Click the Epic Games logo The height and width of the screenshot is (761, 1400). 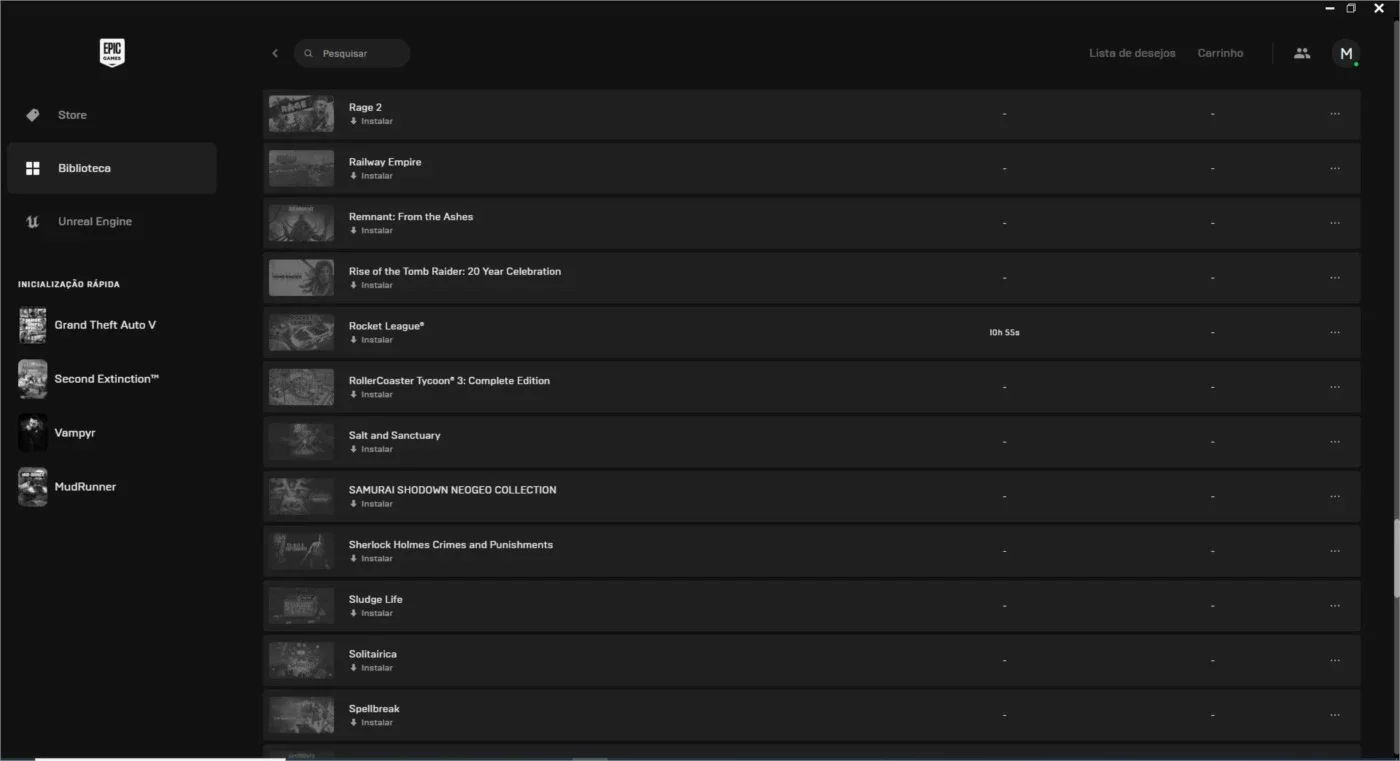[x=112, y=53]
